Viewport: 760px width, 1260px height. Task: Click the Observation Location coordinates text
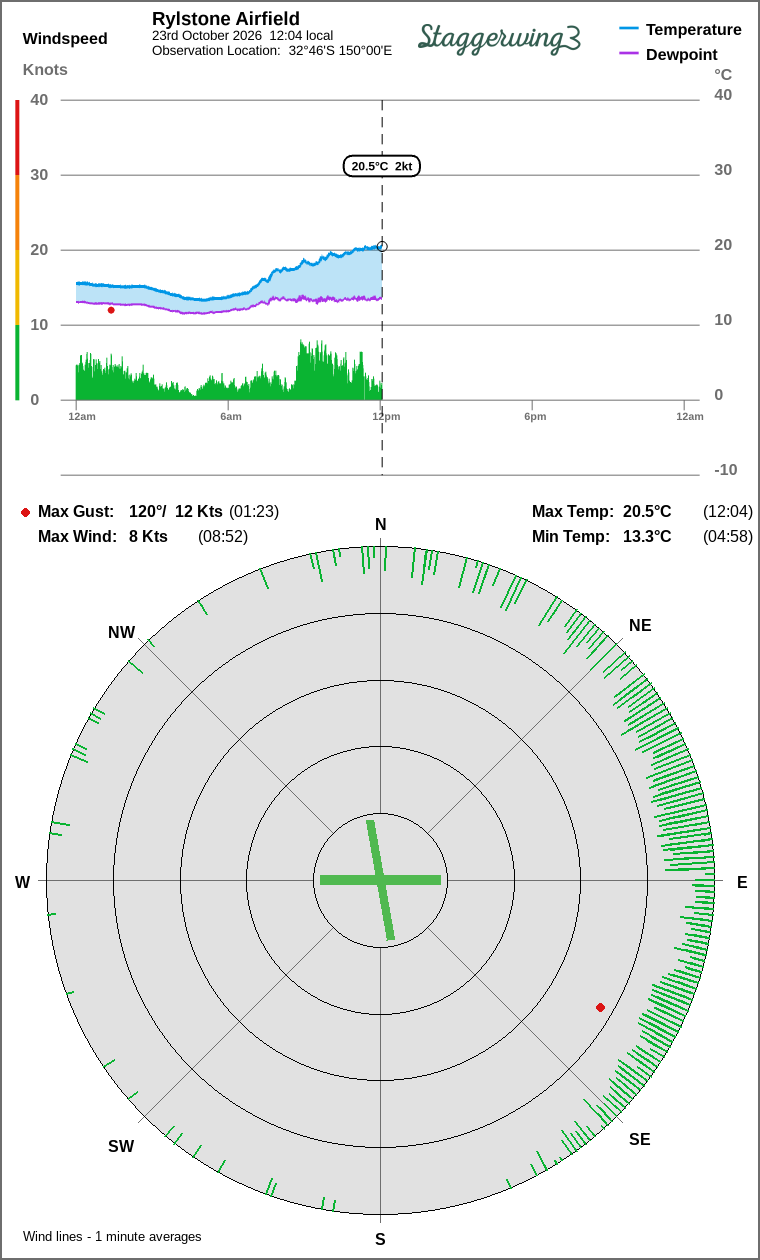[272, 50]
